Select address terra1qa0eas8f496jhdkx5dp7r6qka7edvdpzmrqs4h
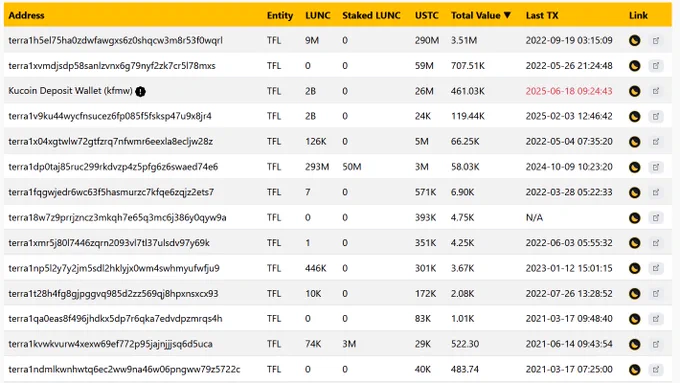 click(115, 319)
